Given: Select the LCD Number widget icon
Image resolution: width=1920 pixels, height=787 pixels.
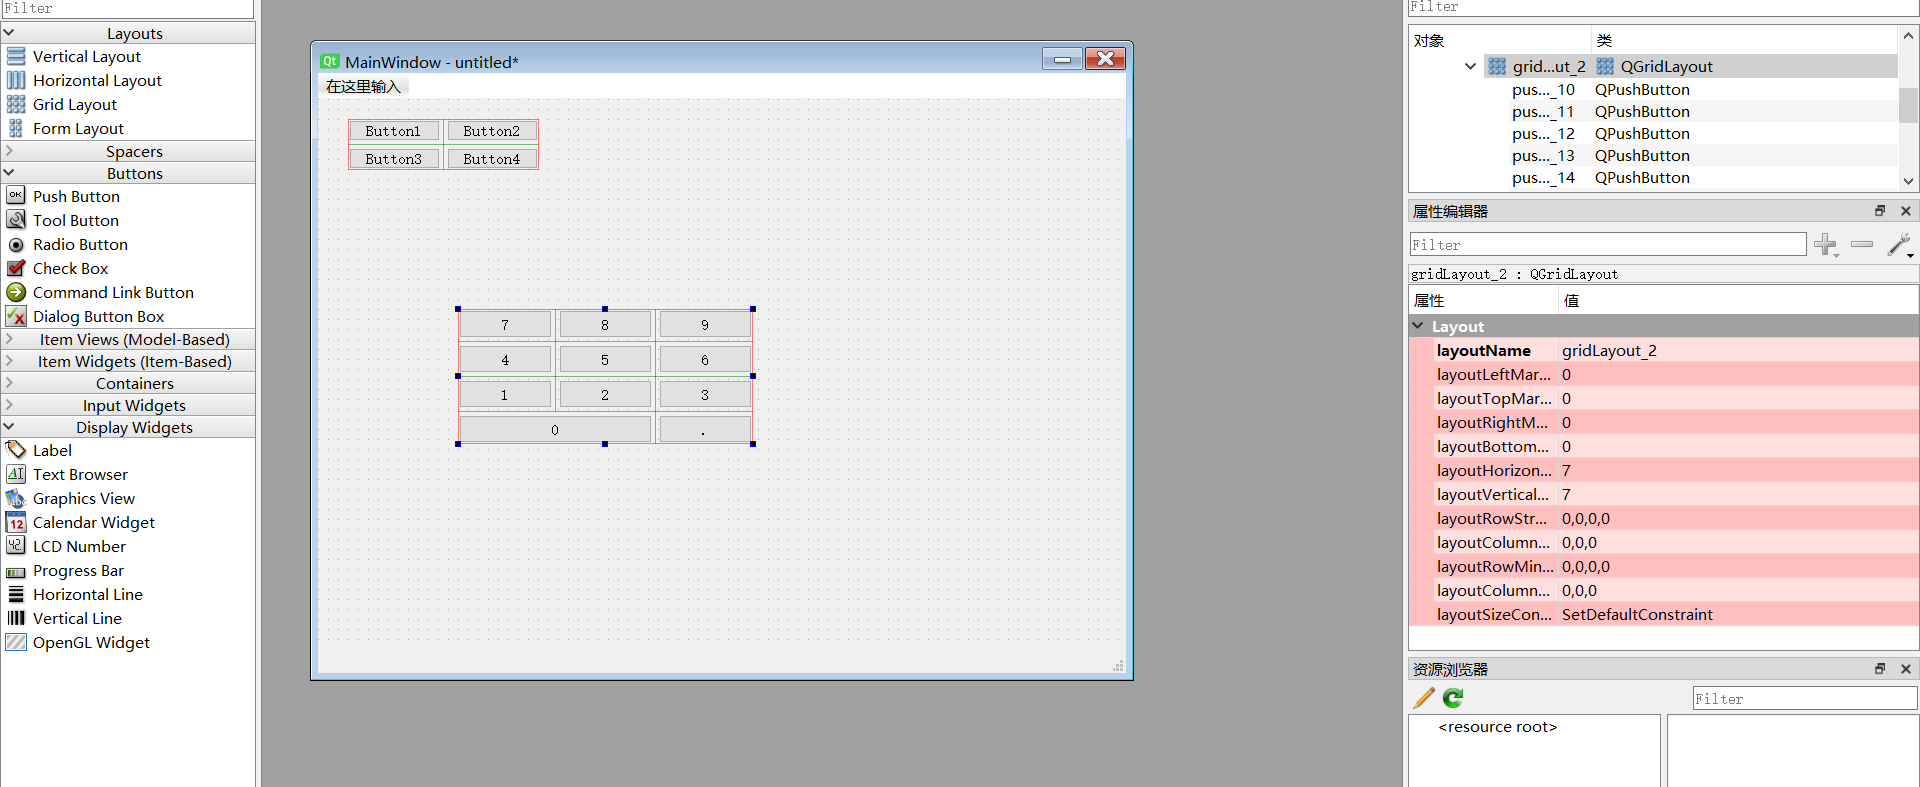Looking at the screenshot, I should (16, 546).
